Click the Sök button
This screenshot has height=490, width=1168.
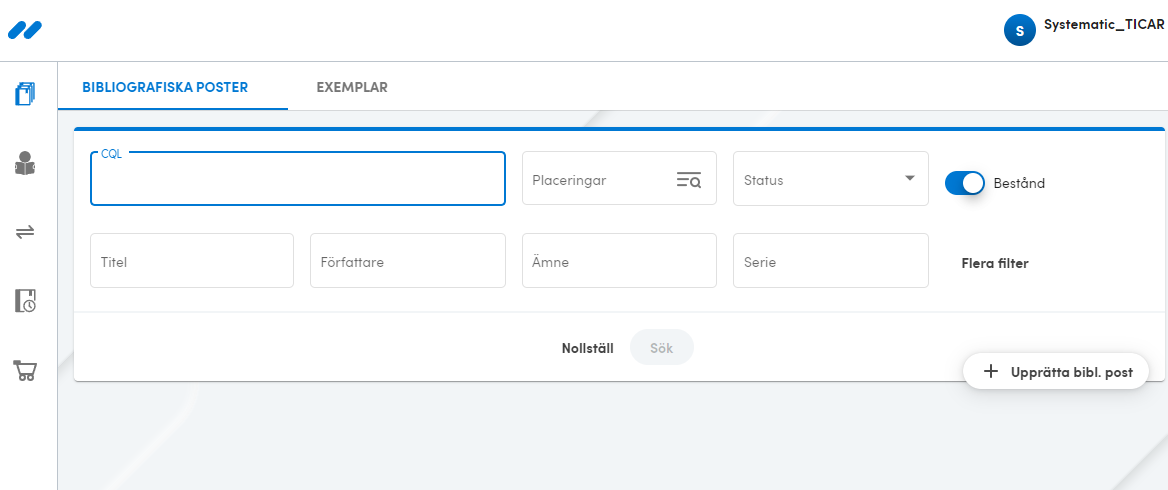661,348
